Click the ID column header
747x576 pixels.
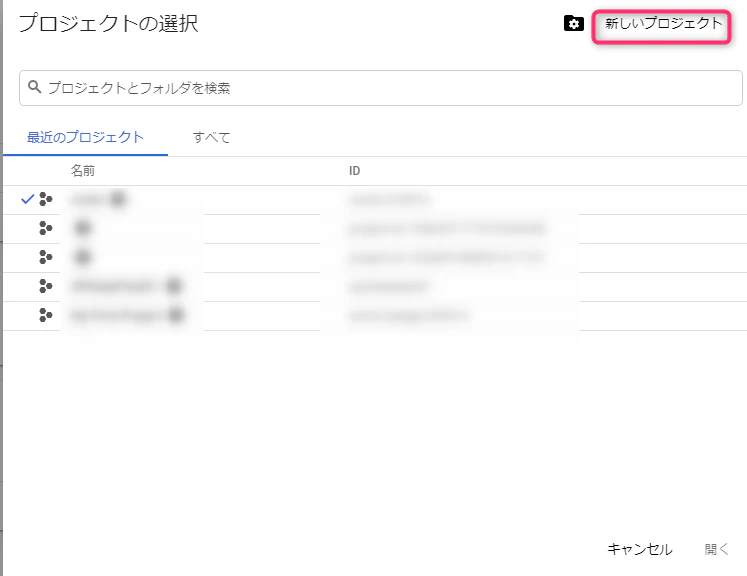click(x=354, y=171)
